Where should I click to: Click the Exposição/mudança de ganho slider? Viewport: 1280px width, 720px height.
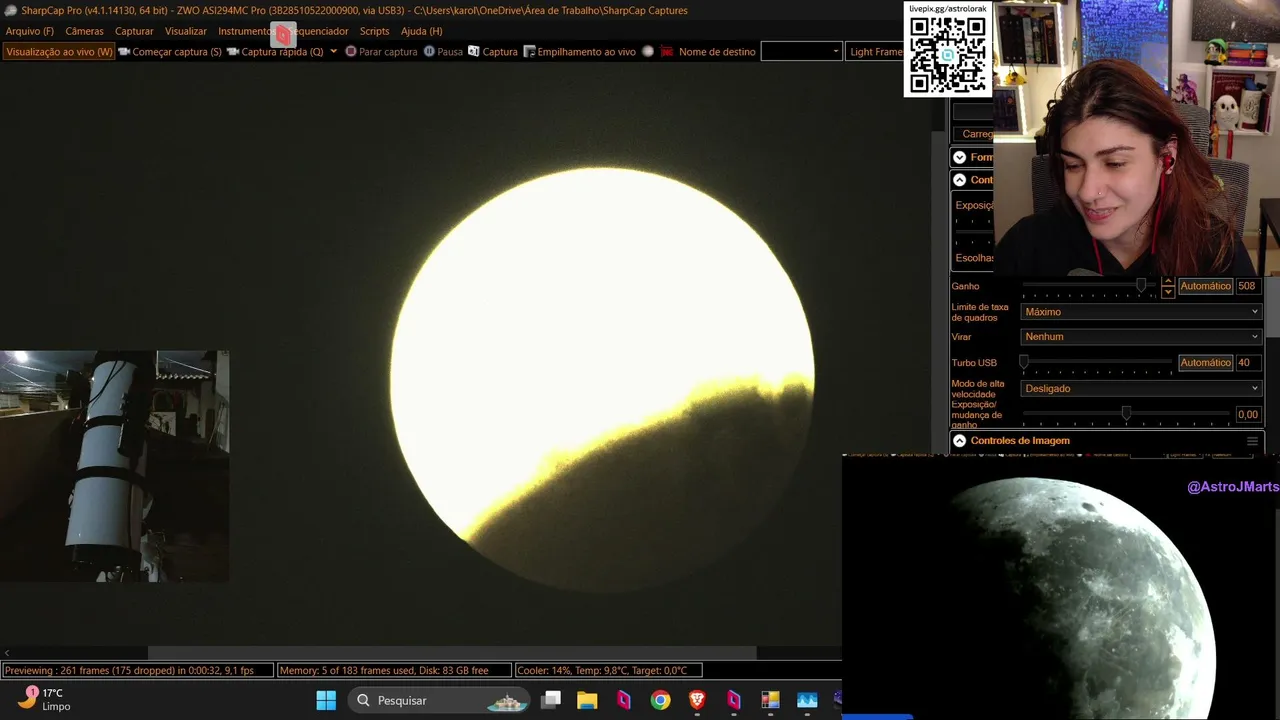[1126, 414]
